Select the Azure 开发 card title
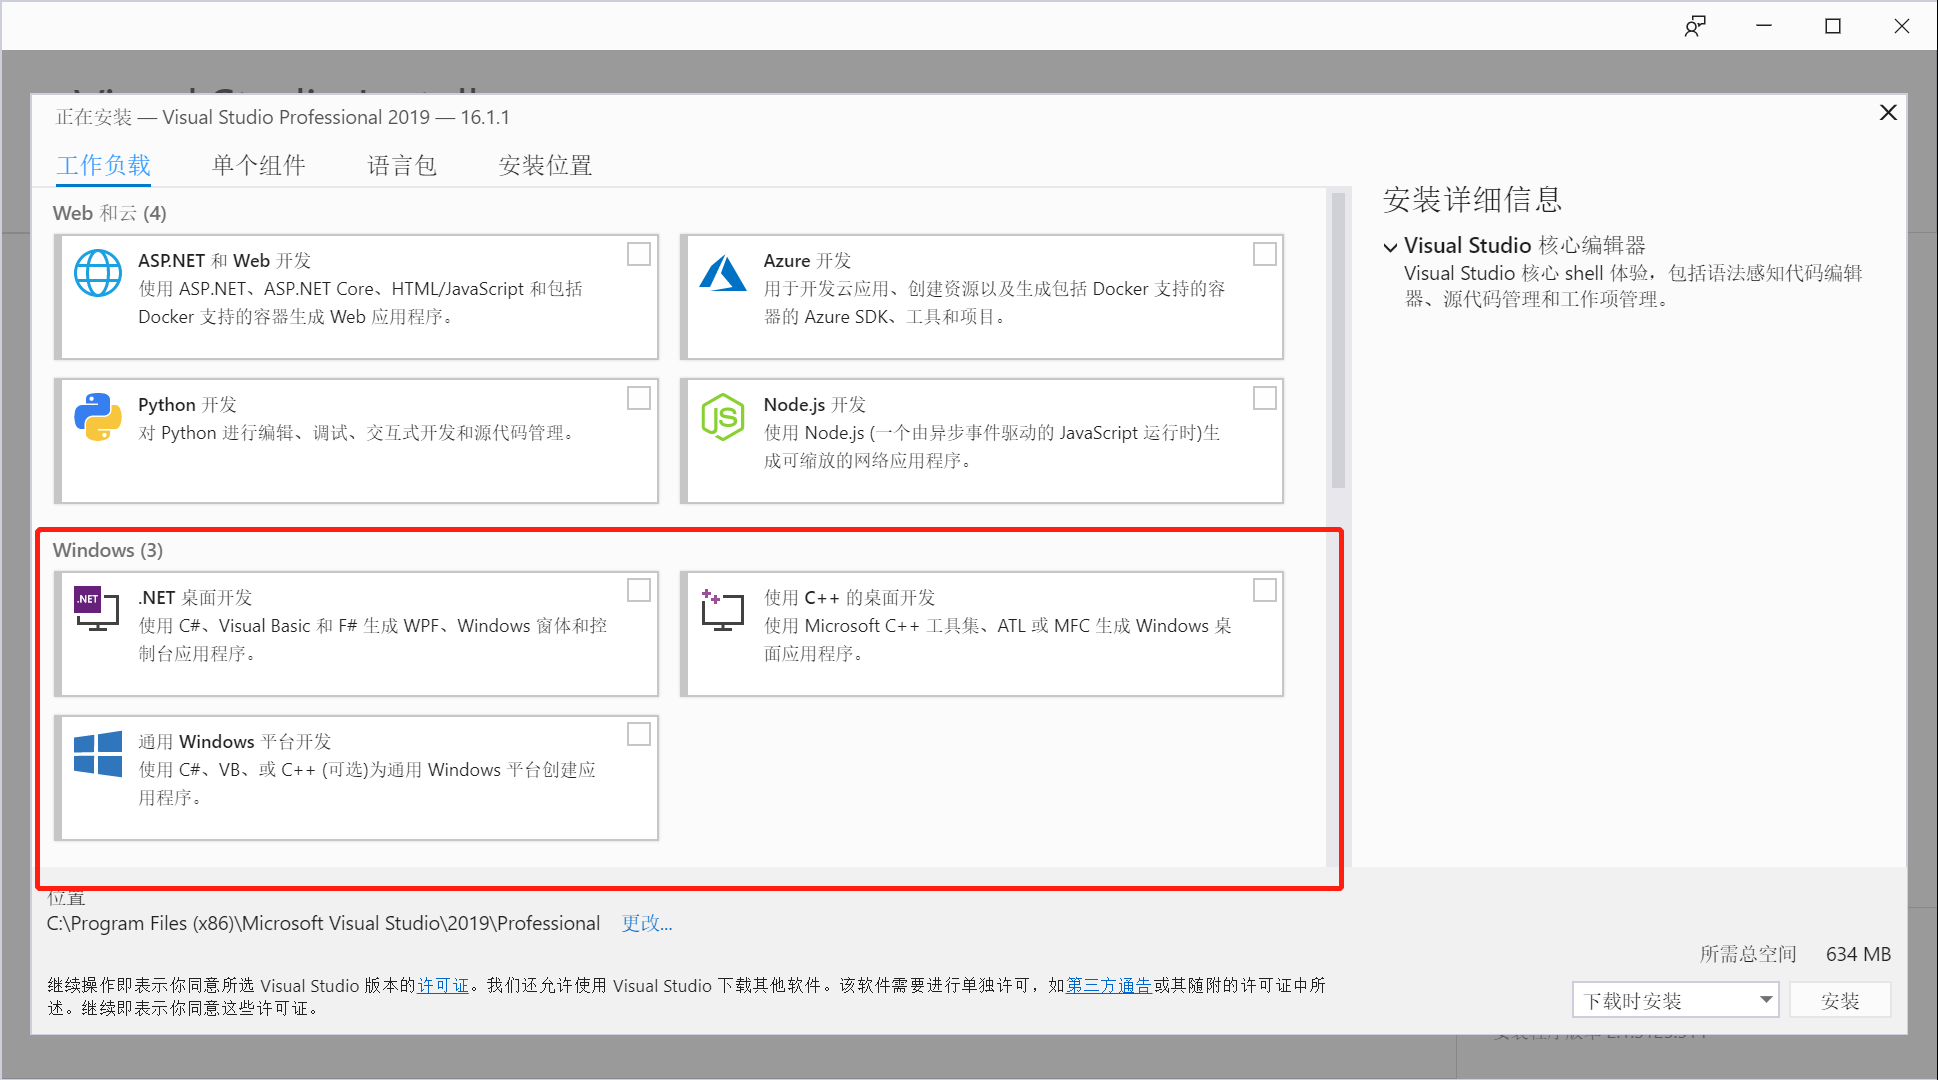1938x1080 pixels. tap(807, 260)
